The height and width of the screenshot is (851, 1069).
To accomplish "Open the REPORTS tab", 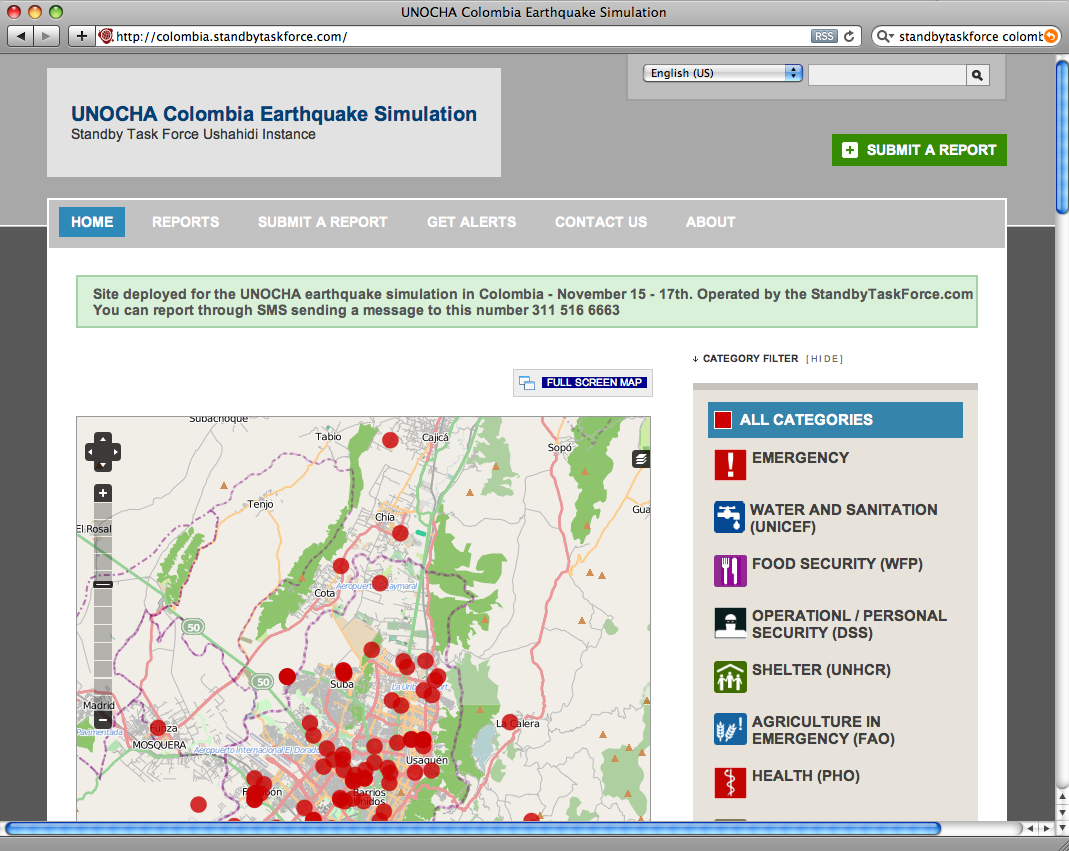I will tap(185, 222).
